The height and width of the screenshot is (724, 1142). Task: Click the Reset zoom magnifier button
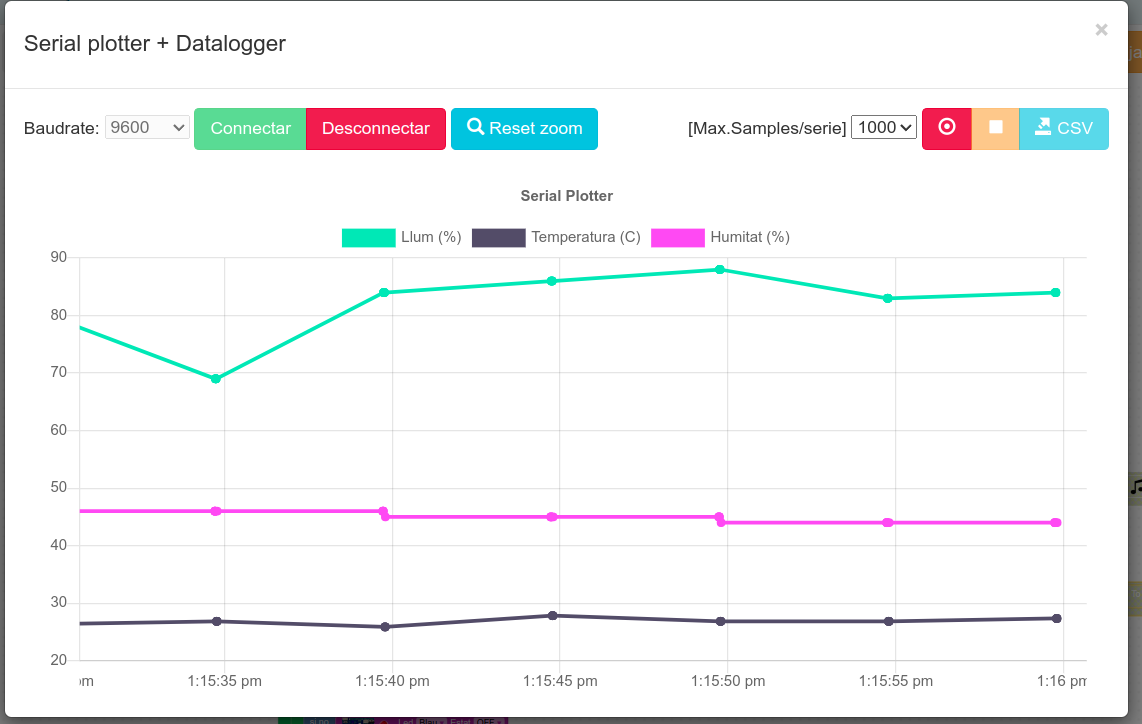(x=524, y=128)
